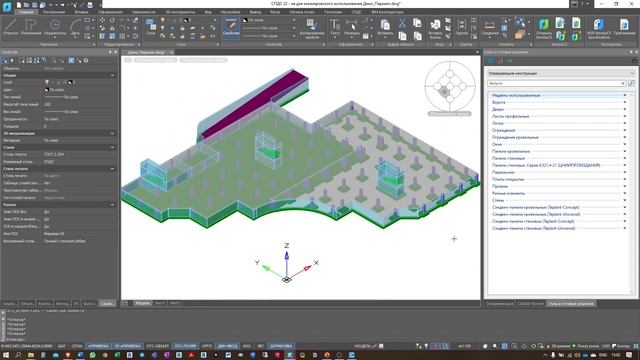The image size is (640, 360).
Task: Switch to the Спецификация panel tab
Action: (499, 304)
